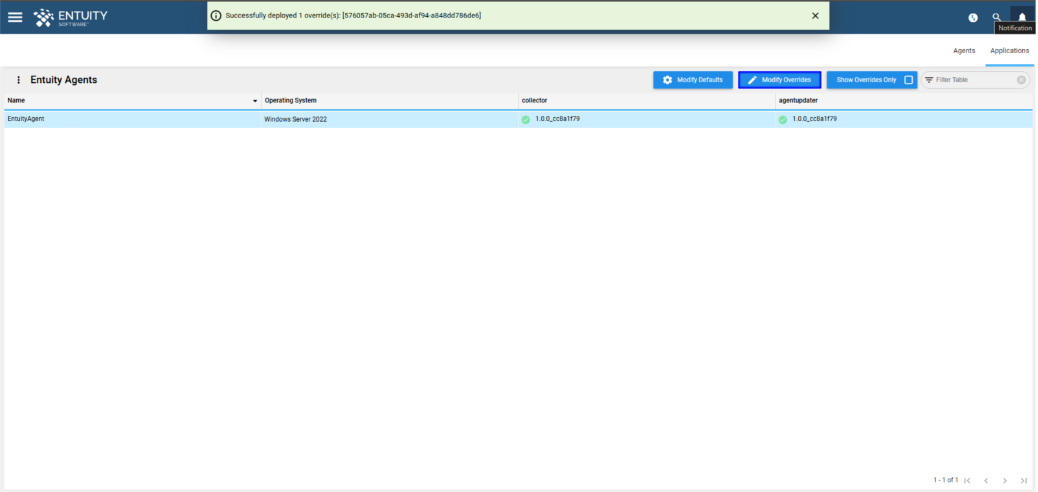Screen dimensions: 1038x492
Task: Click the agentupdater green status check icon
Action: click(782, 120)
